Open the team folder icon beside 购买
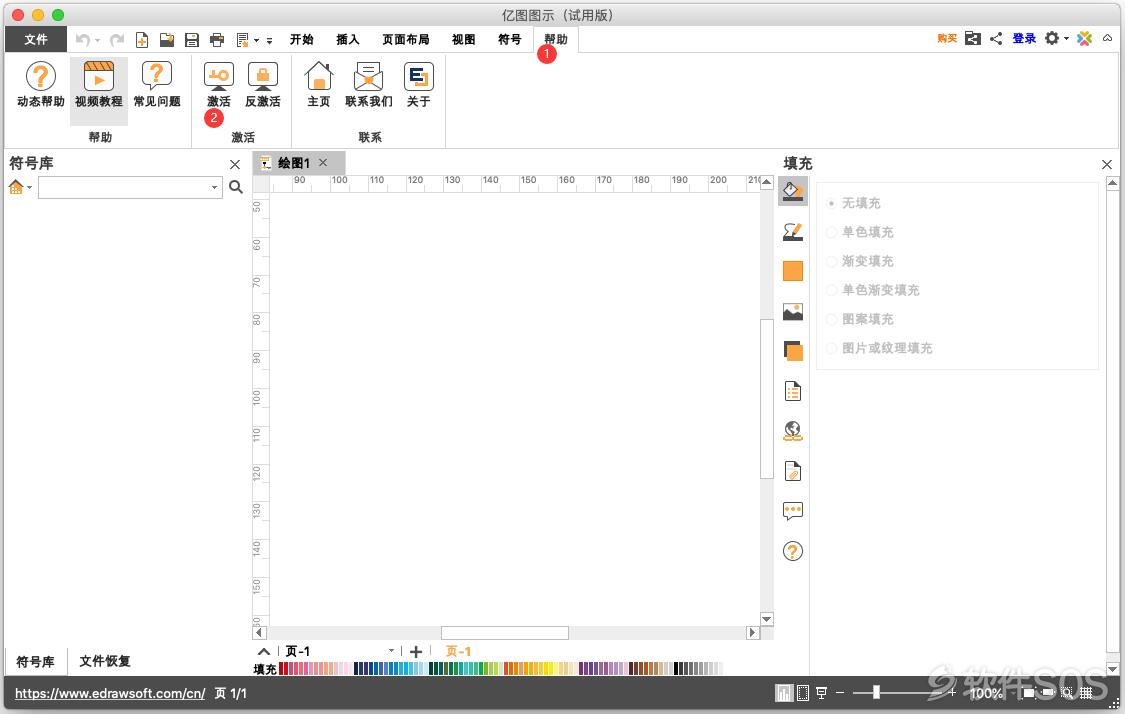Image resolution: width=1125 pixels, height=714 pixels. [x=972, y=39]
